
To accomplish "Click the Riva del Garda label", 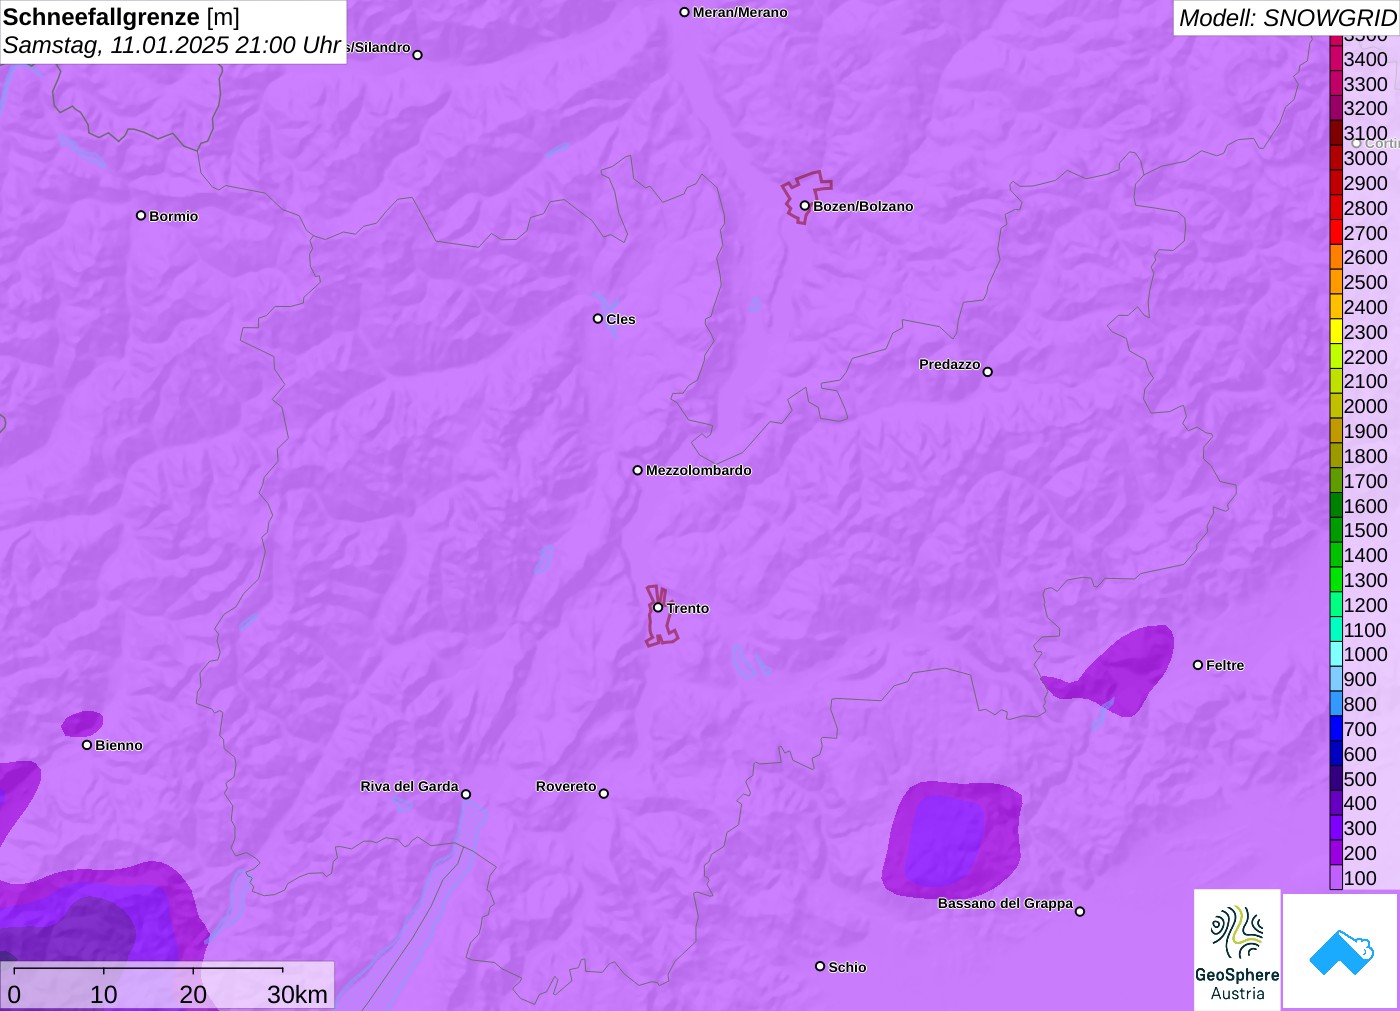I will tap(409, 786).
